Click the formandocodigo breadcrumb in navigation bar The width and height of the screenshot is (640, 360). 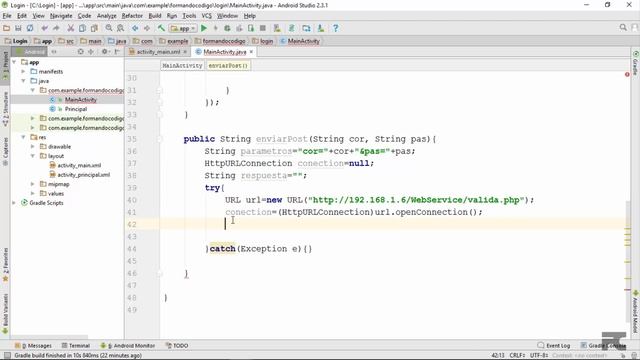[x=224, y=41]
